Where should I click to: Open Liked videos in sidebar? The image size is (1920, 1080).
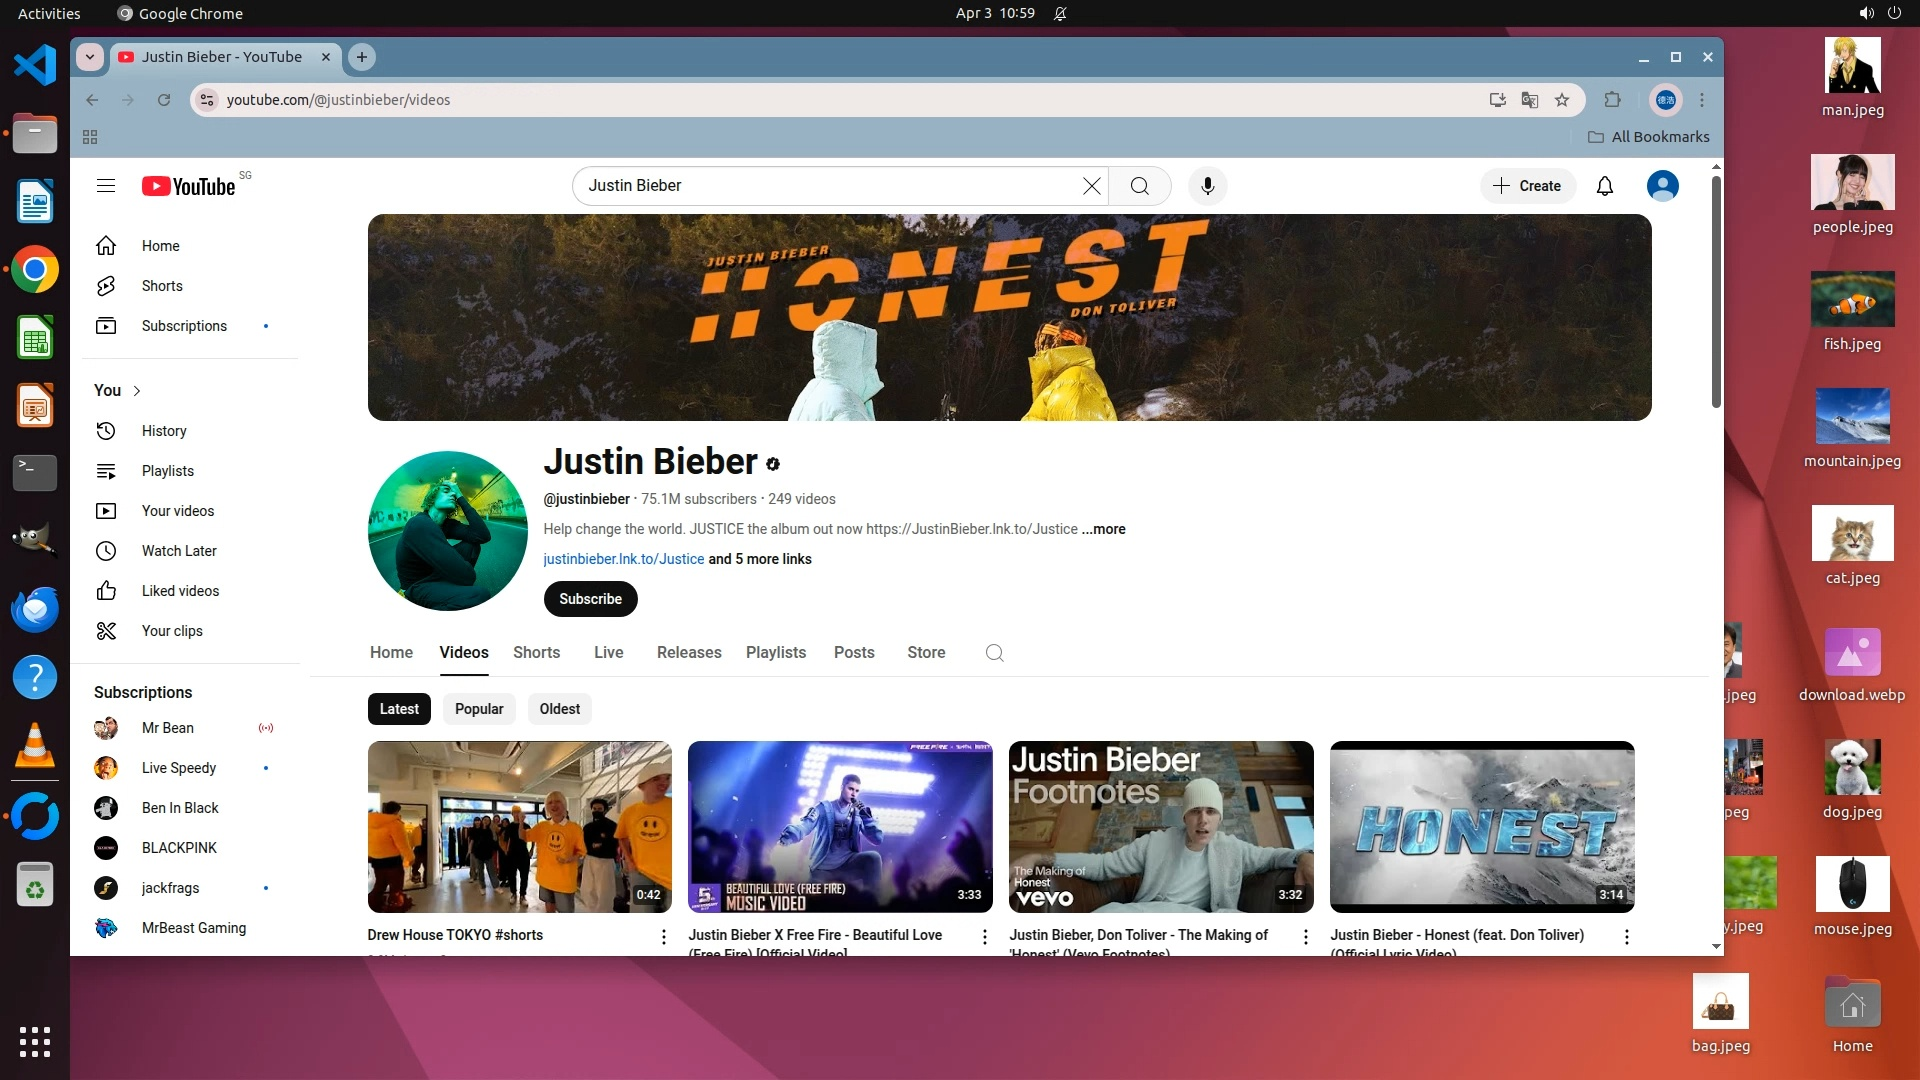pos(180,591)
